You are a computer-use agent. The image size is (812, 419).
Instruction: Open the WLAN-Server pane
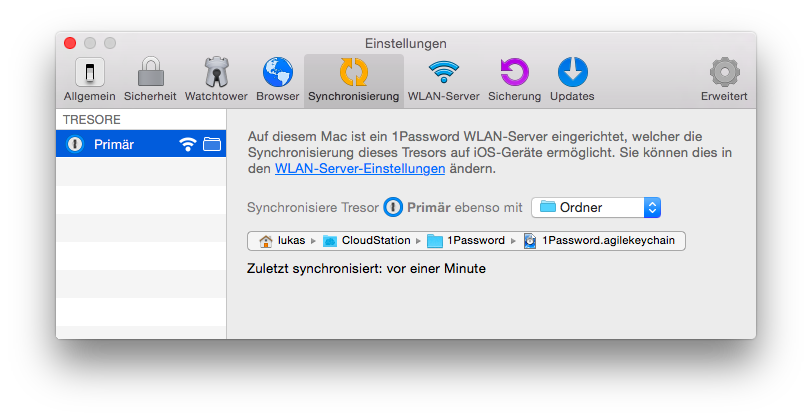click(444, 79)
